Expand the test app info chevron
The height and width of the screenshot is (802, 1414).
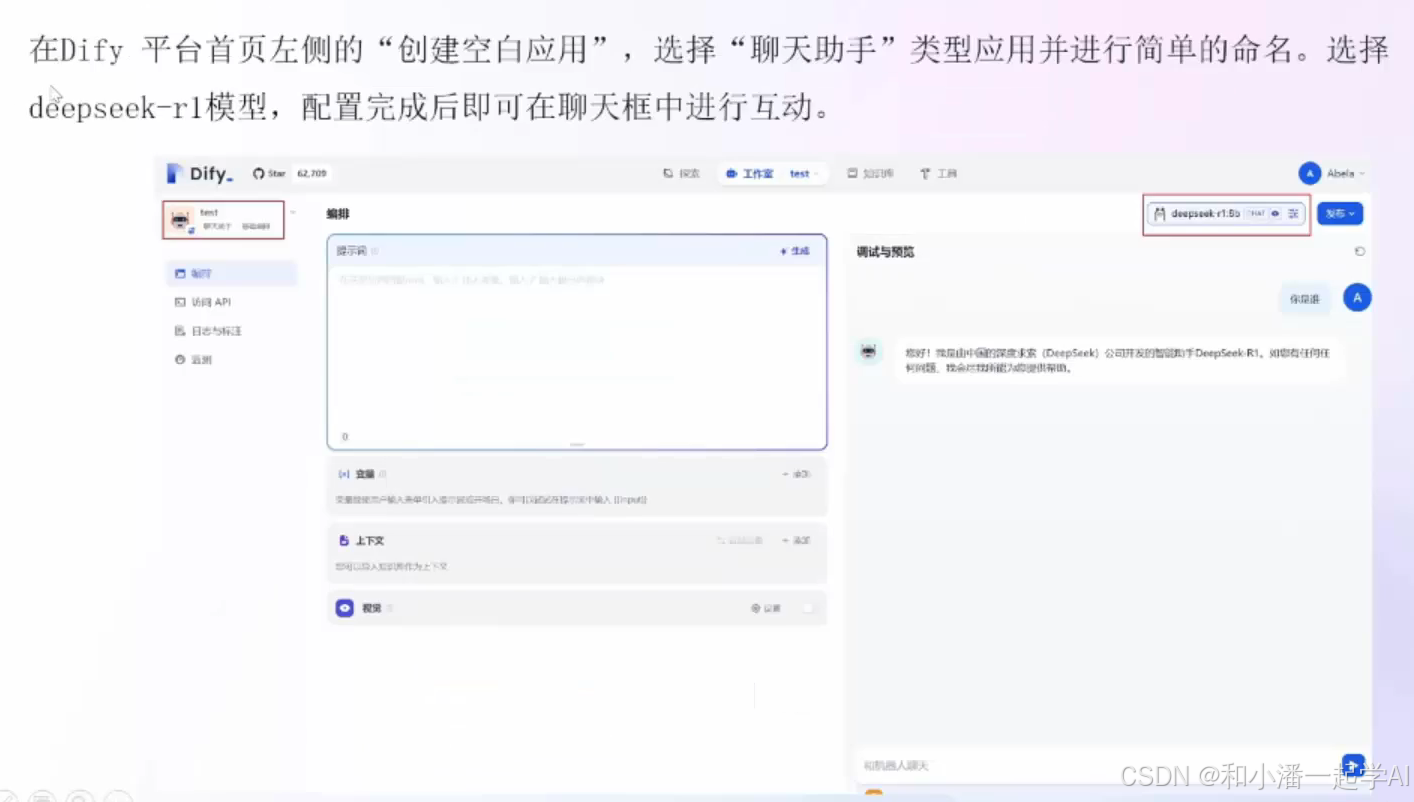point(293,213)
